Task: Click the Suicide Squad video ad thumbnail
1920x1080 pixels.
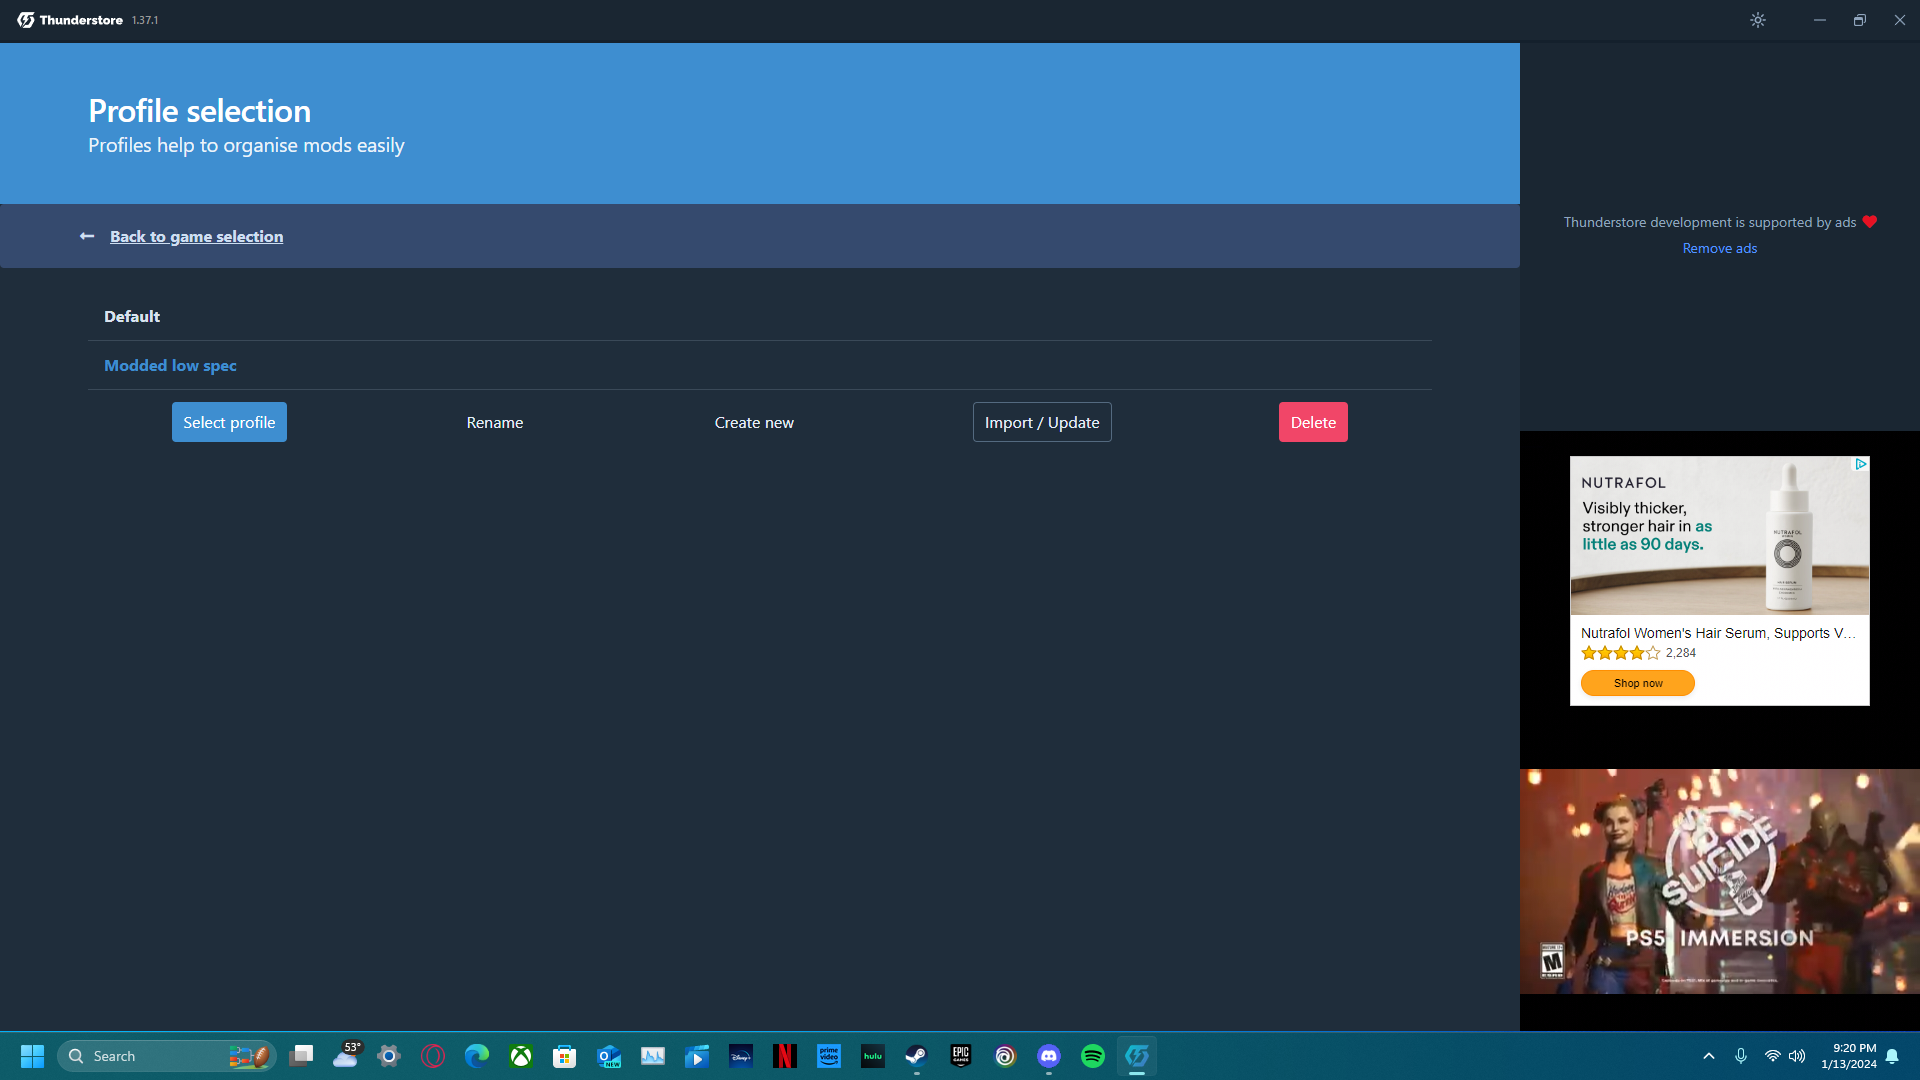Action: (1719, 880)
